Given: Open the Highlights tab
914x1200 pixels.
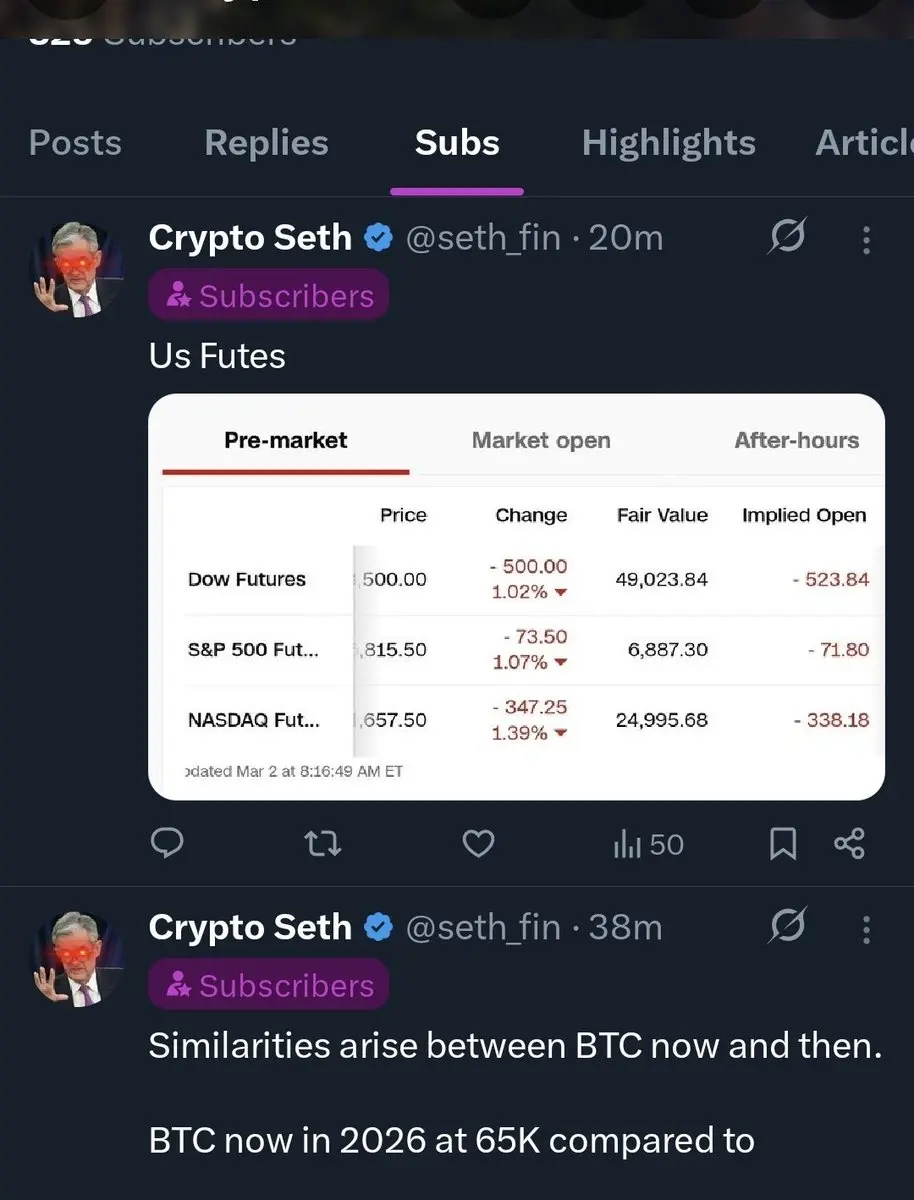Looking at the screenshot, I should coord(668,144).
